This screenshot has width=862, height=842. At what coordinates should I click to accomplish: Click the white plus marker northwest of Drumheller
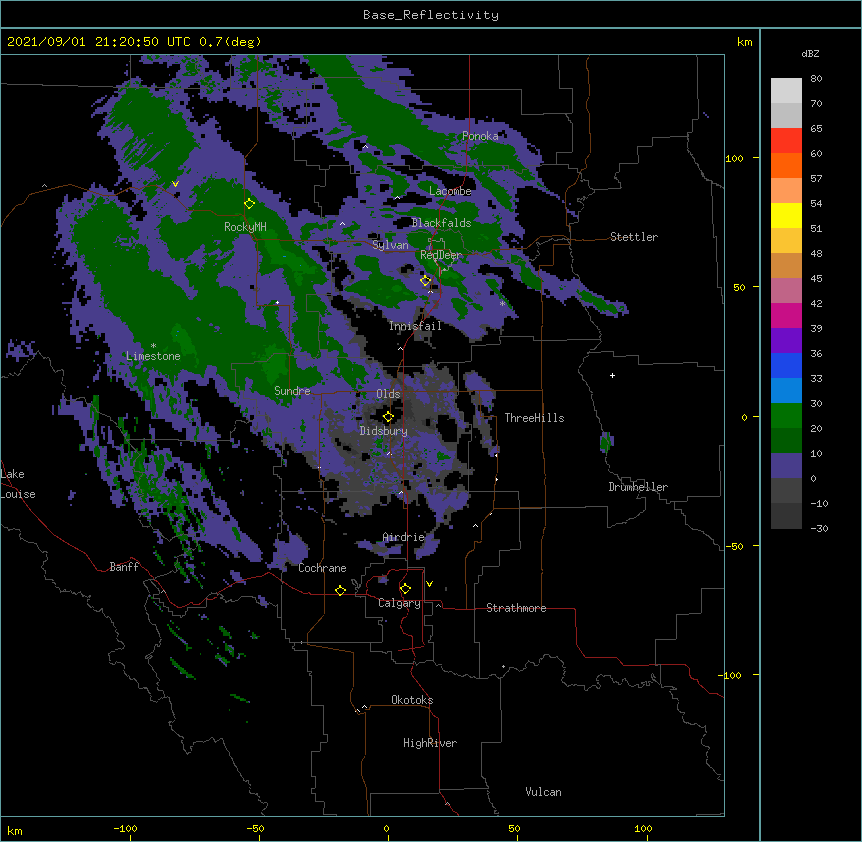pos(612,375)
